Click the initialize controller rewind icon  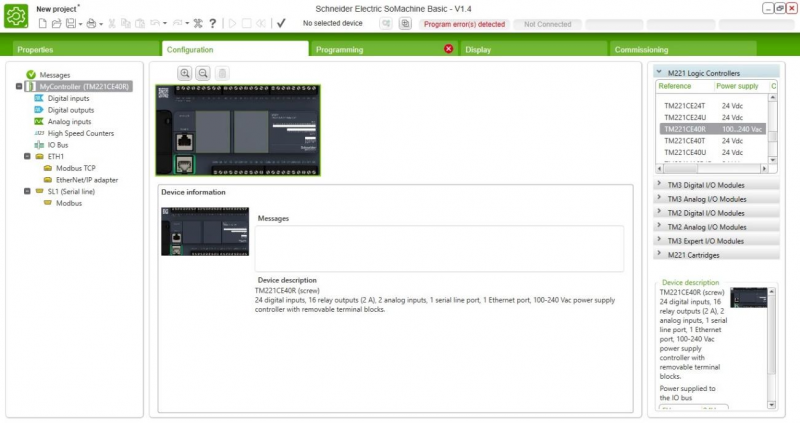[x=261, y=23]
